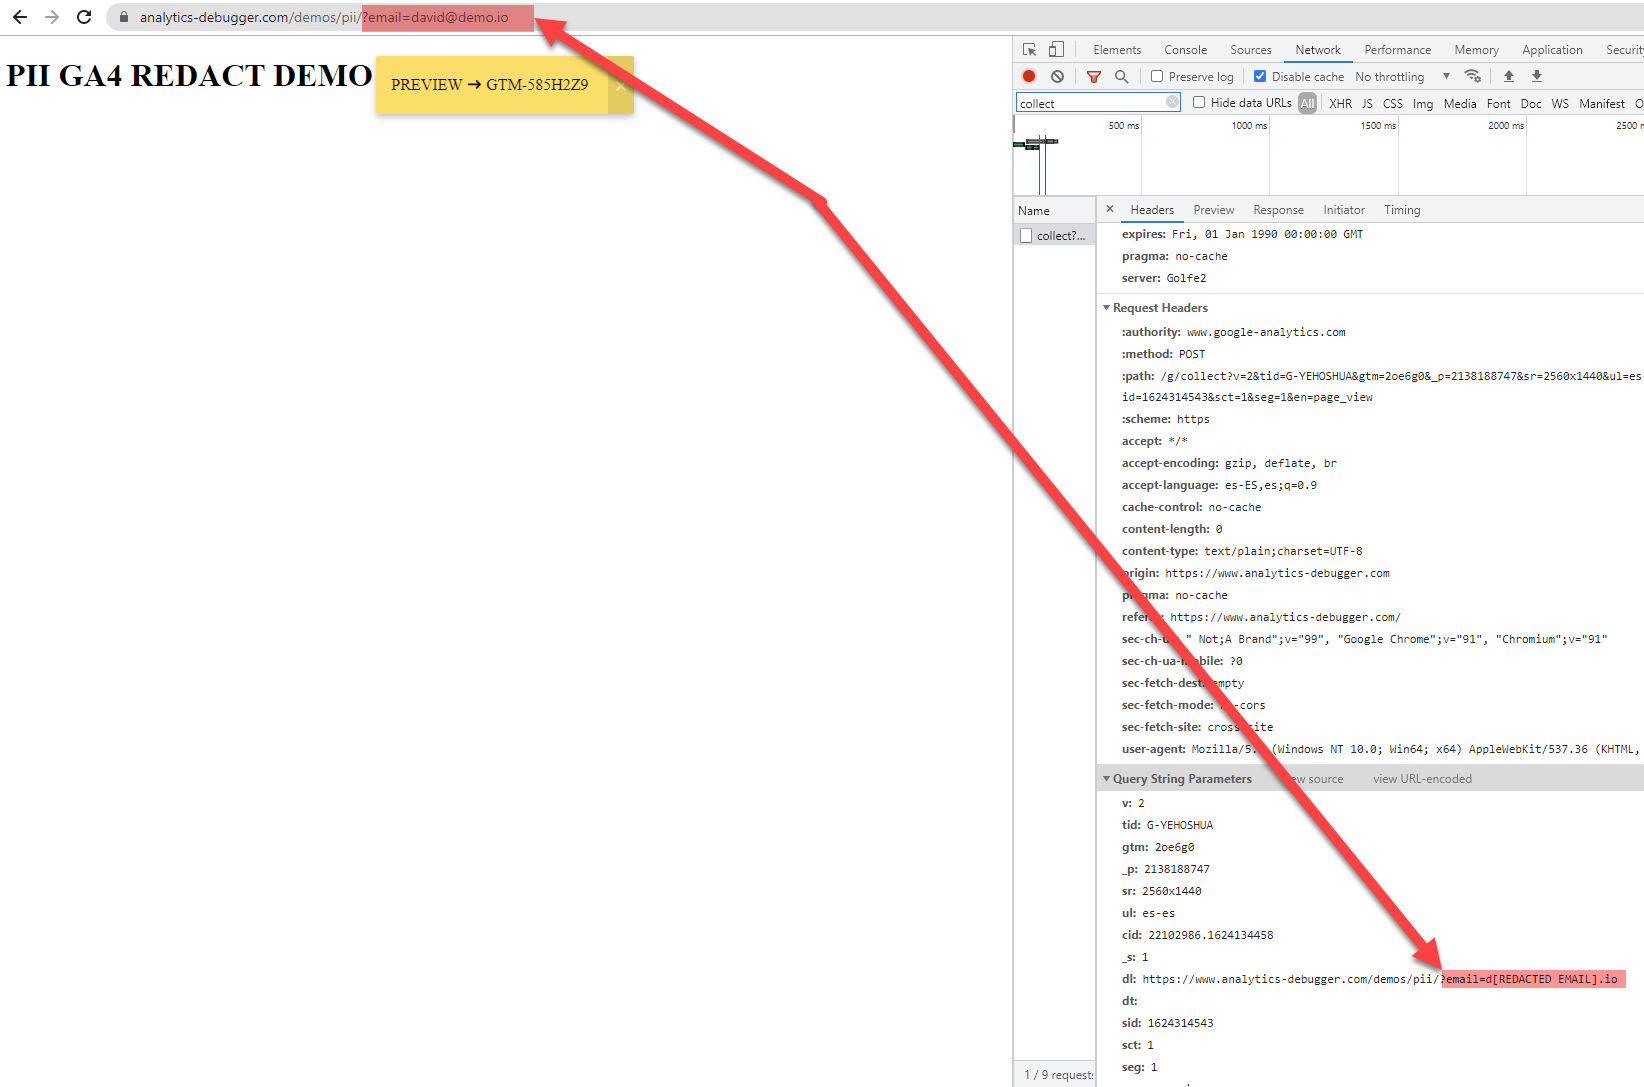Collapse the Query String Parameters section
1644x1087 pixels.
click(1107, 779)
